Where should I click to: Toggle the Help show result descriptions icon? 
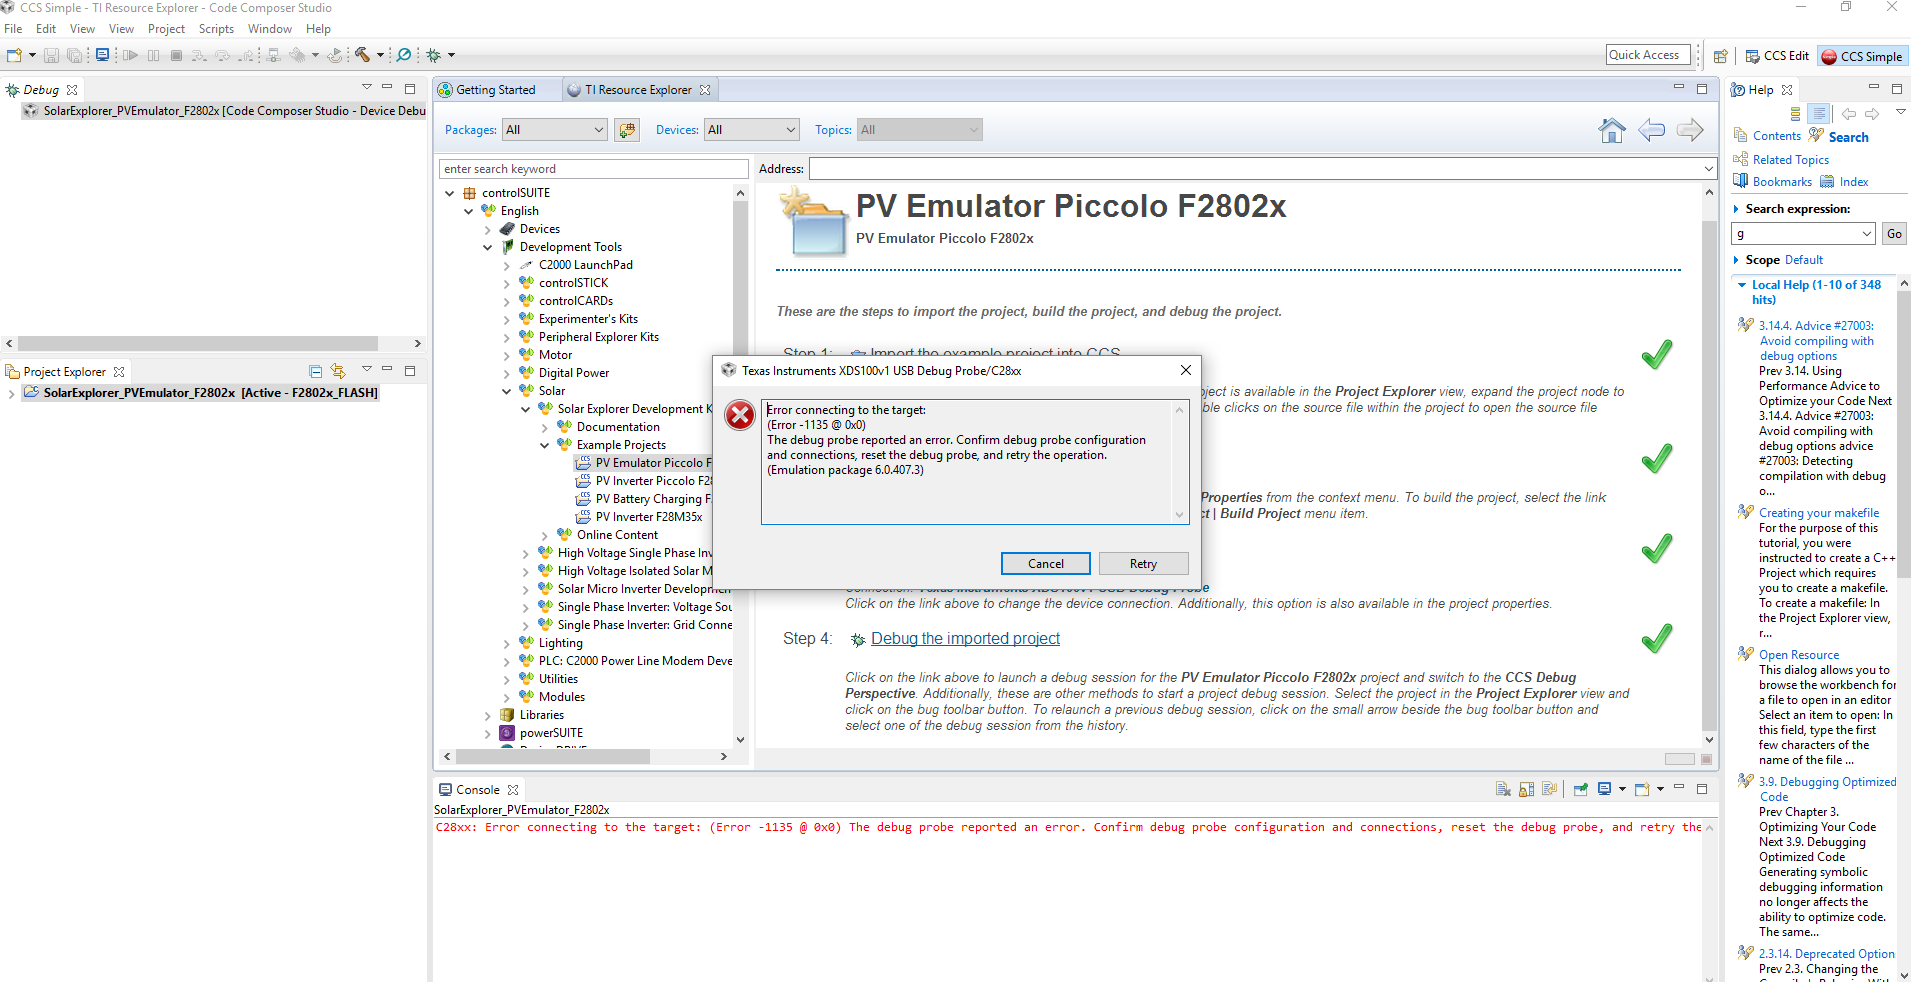coord(1819,114)
